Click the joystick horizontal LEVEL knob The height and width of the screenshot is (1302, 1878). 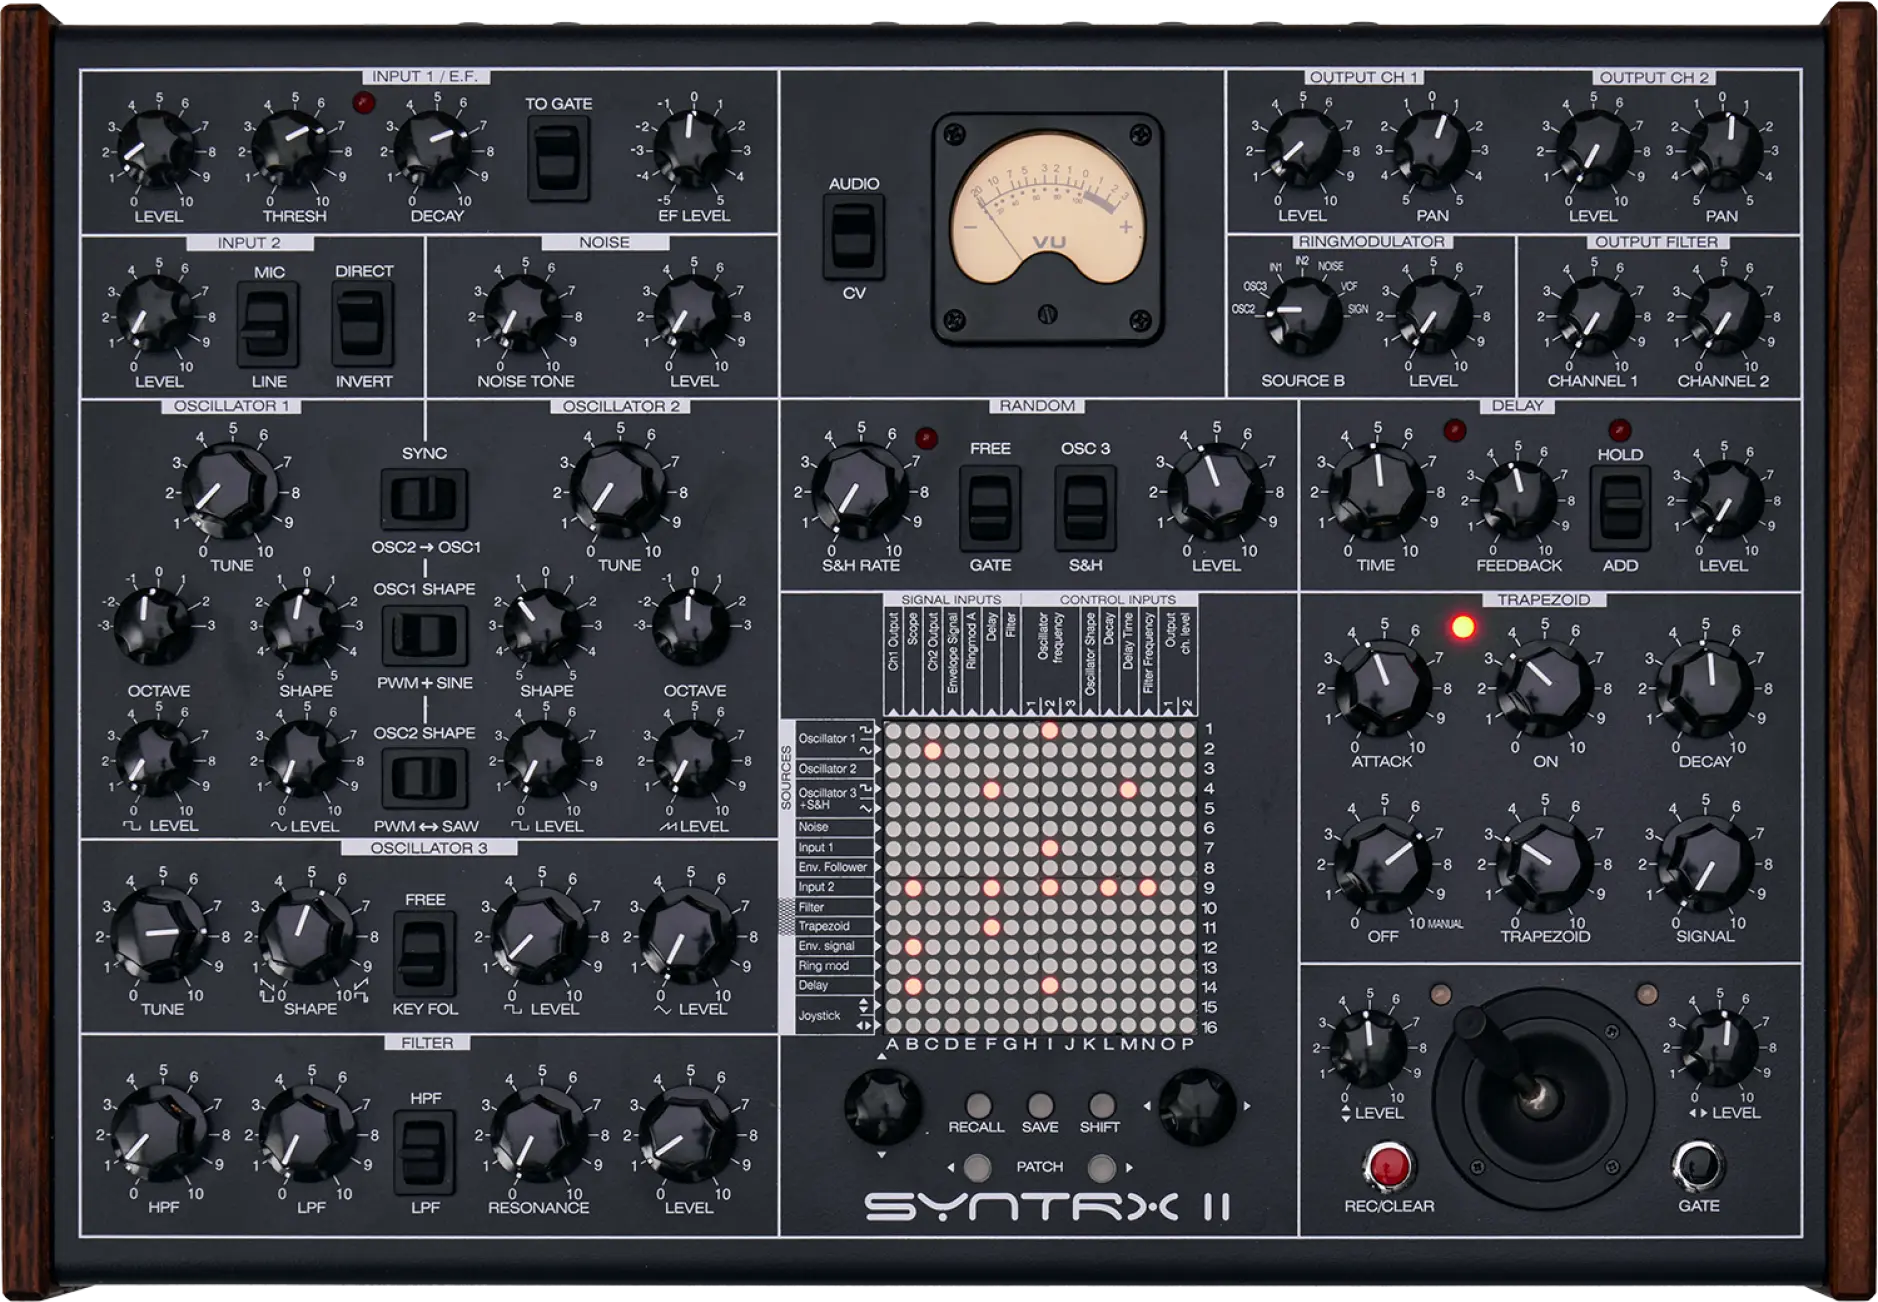1720,1047
